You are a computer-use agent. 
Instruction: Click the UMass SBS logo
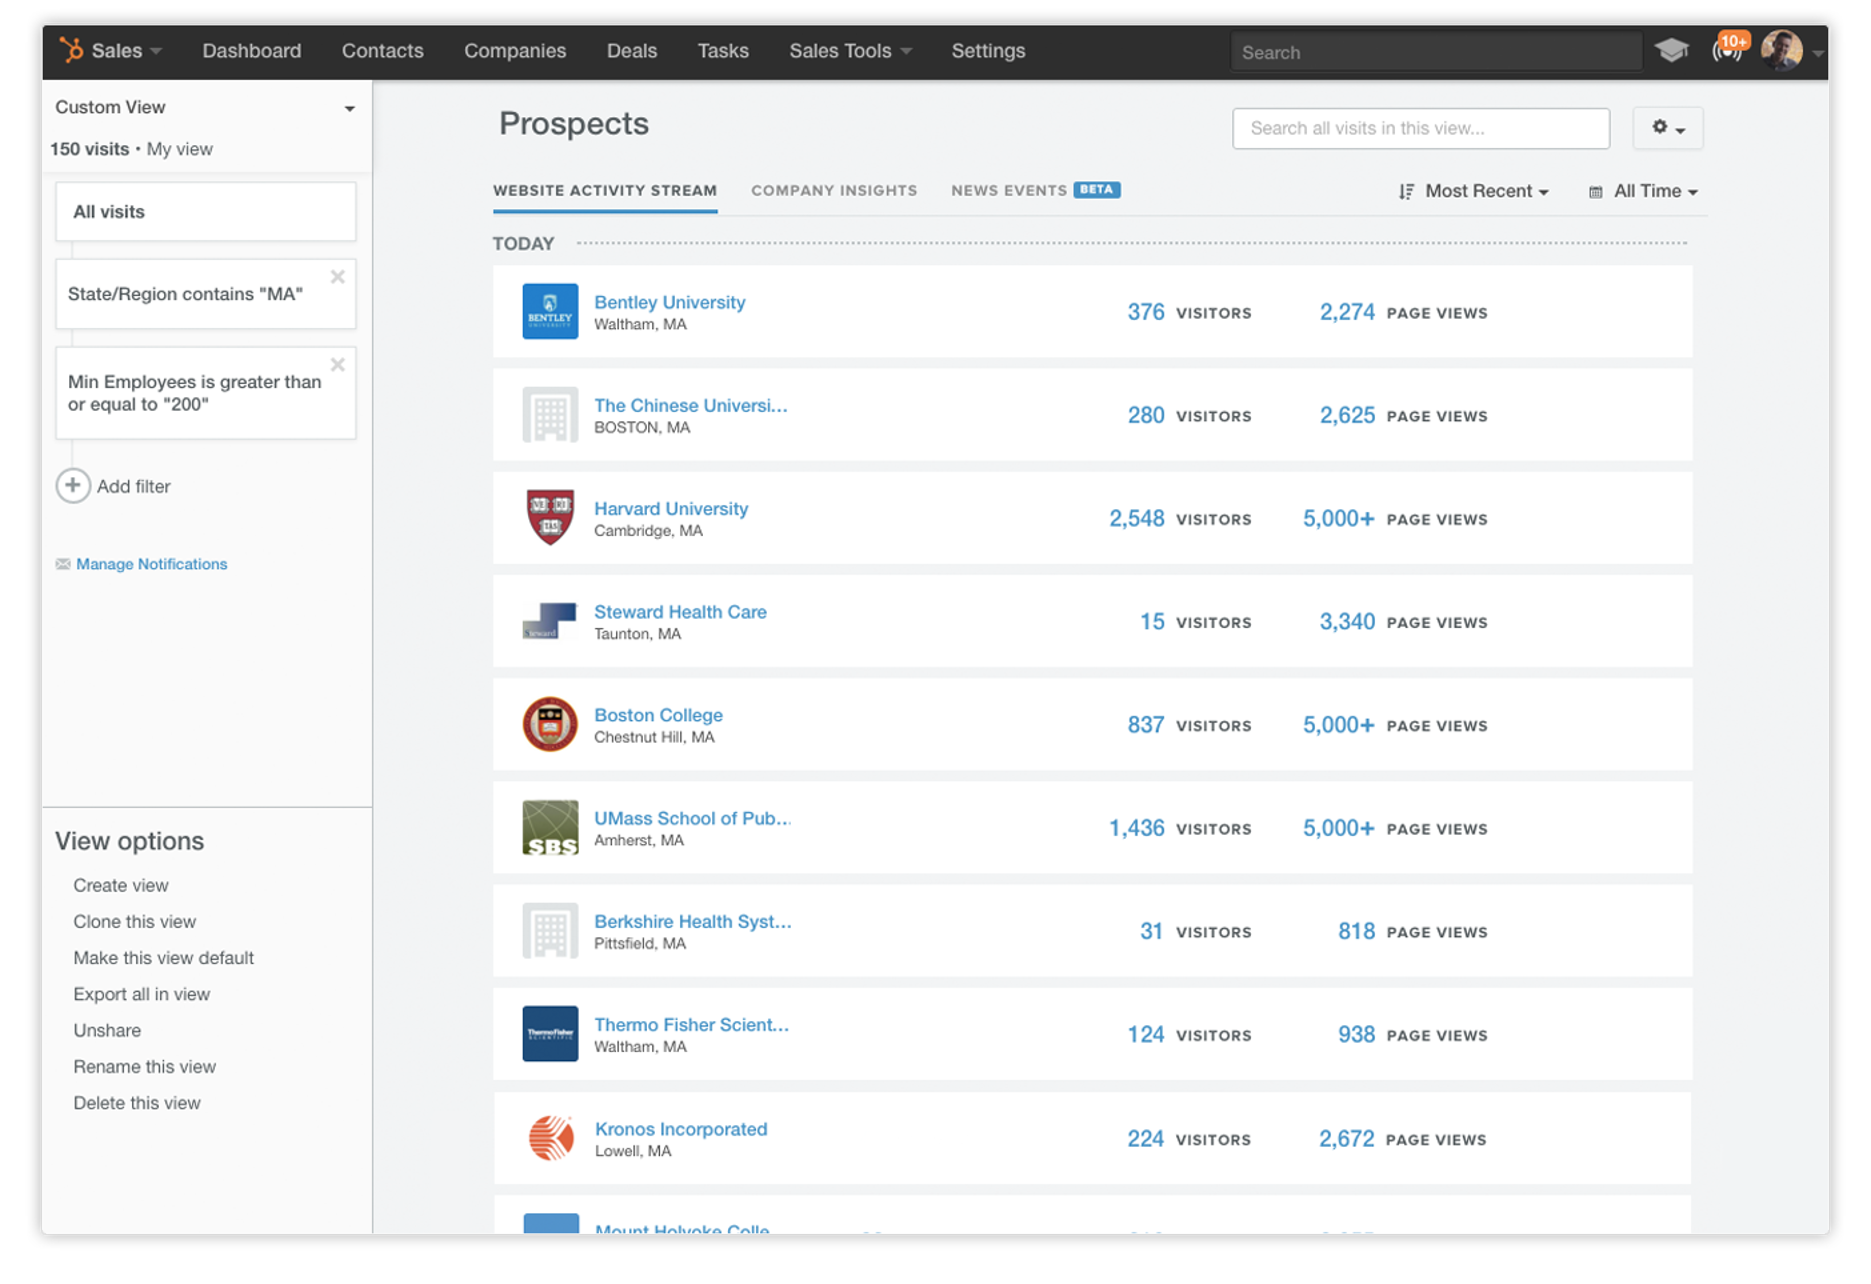pyautogui.click(x=550, y=827)
